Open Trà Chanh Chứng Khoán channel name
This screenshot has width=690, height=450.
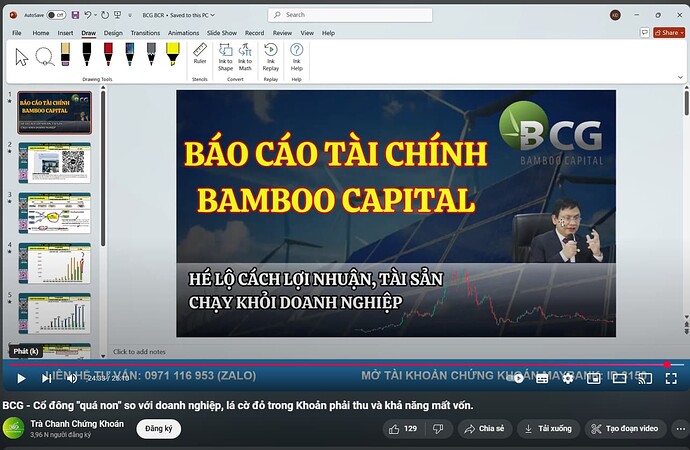click(x=77, y=424)
